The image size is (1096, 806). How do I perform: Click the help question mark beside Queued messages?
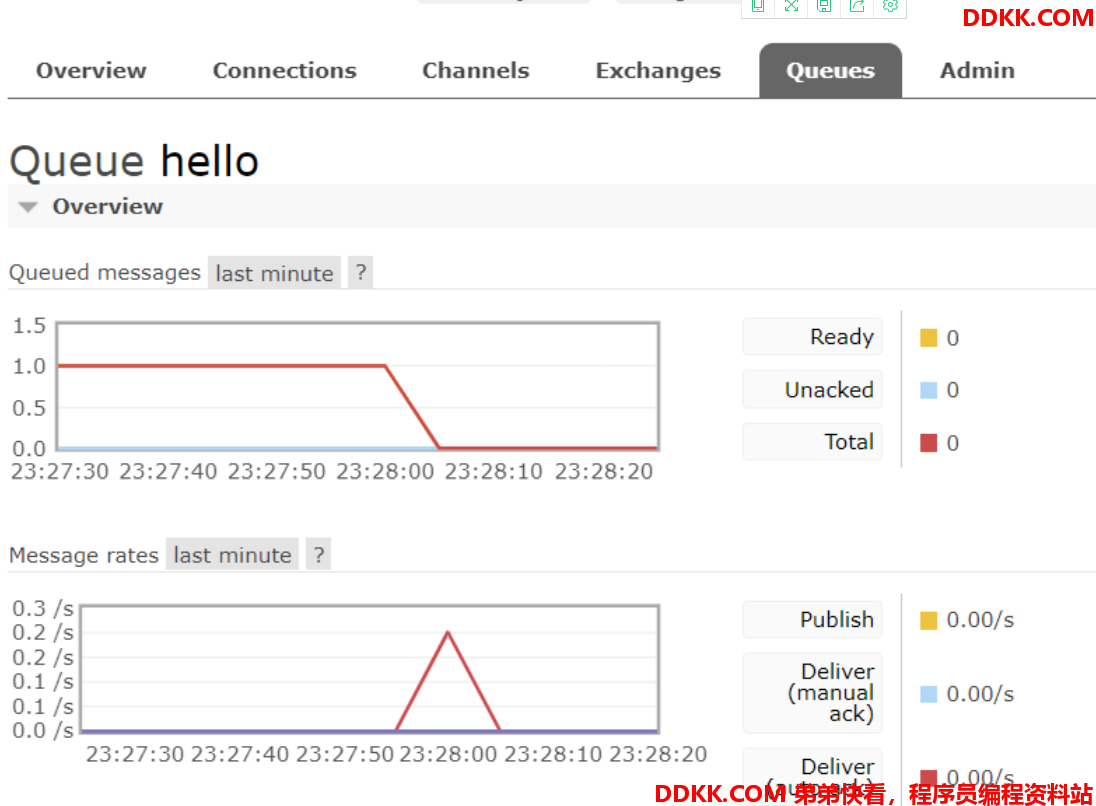tap(360, 273)
